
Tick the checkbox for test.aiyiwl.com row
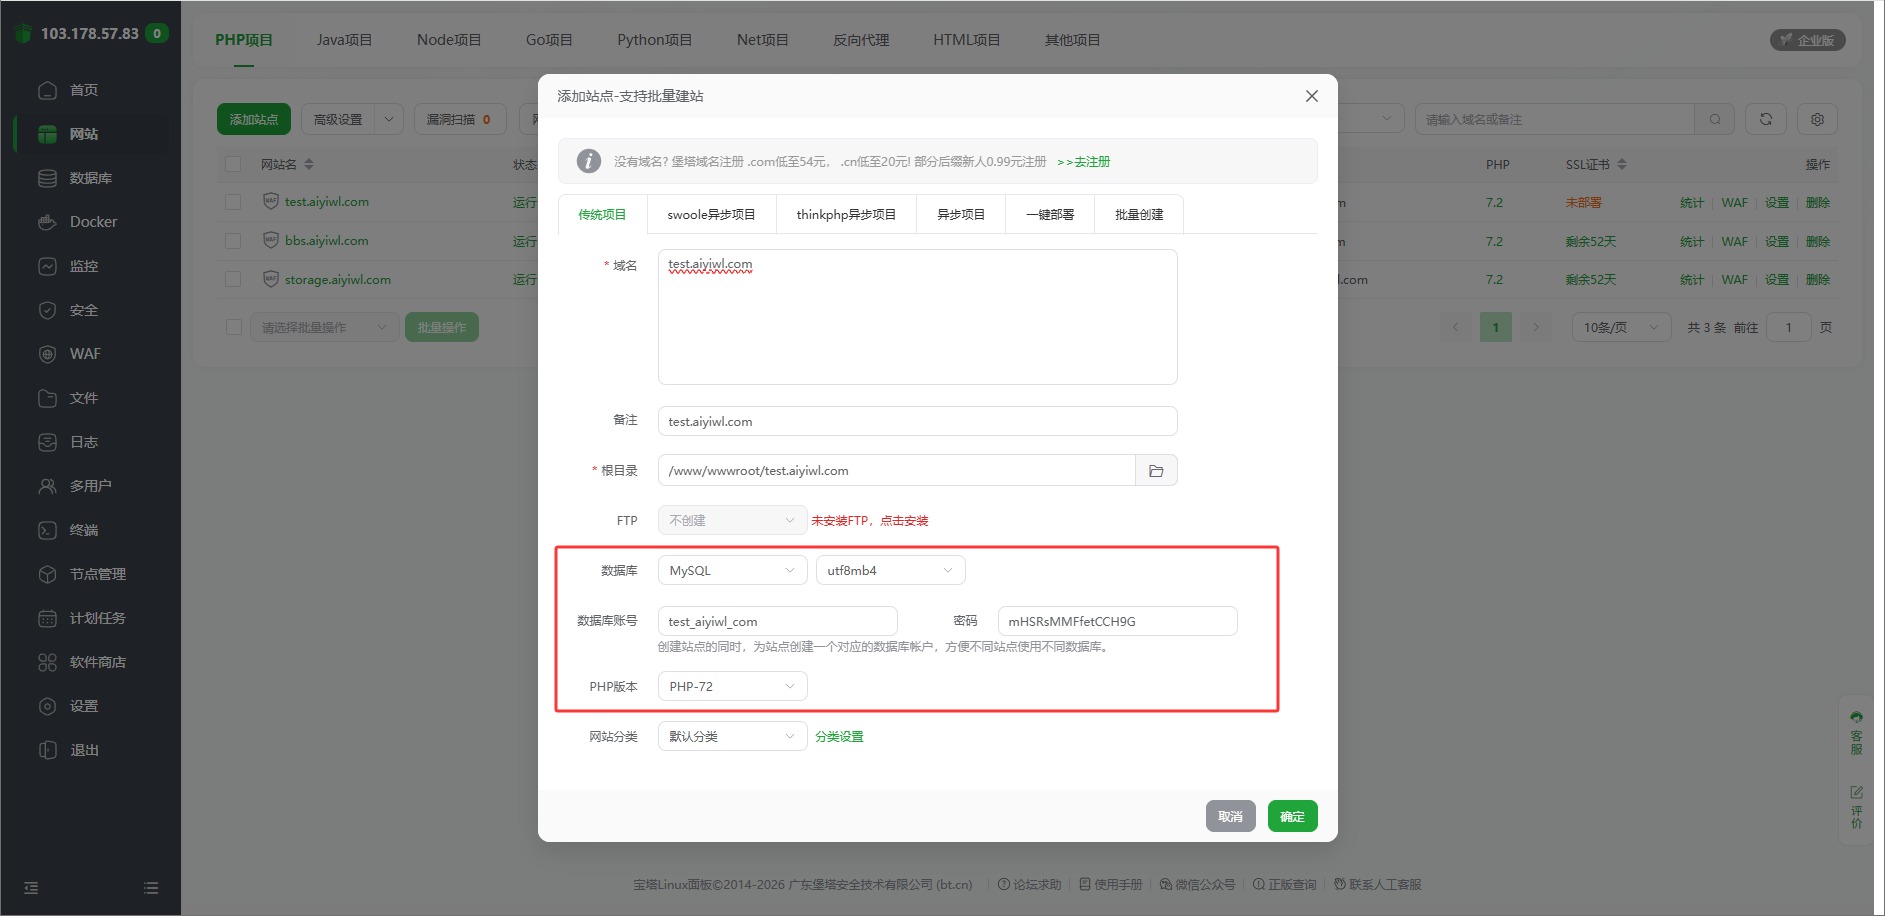[x=233, y=202]
